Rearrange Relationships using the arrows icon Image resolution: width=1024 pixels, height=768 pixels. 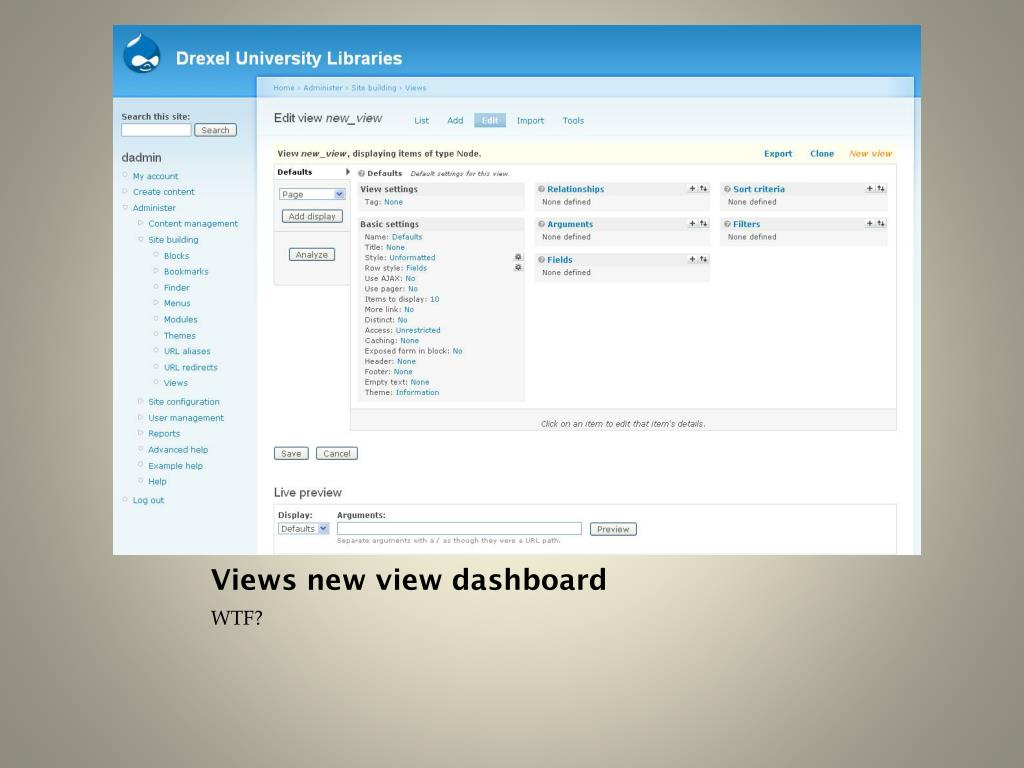tap(703, 189)
